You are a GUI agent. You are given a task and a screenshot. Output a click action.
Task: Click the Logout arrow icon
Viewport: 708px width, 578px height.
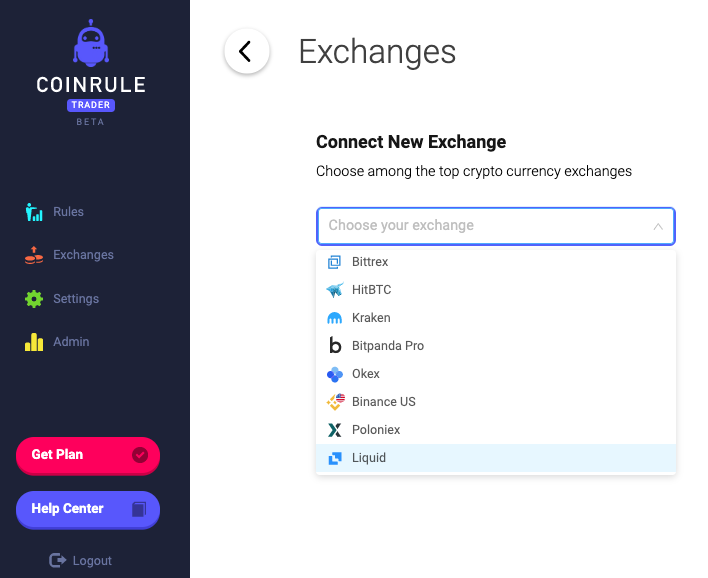[x=57, y=560]
